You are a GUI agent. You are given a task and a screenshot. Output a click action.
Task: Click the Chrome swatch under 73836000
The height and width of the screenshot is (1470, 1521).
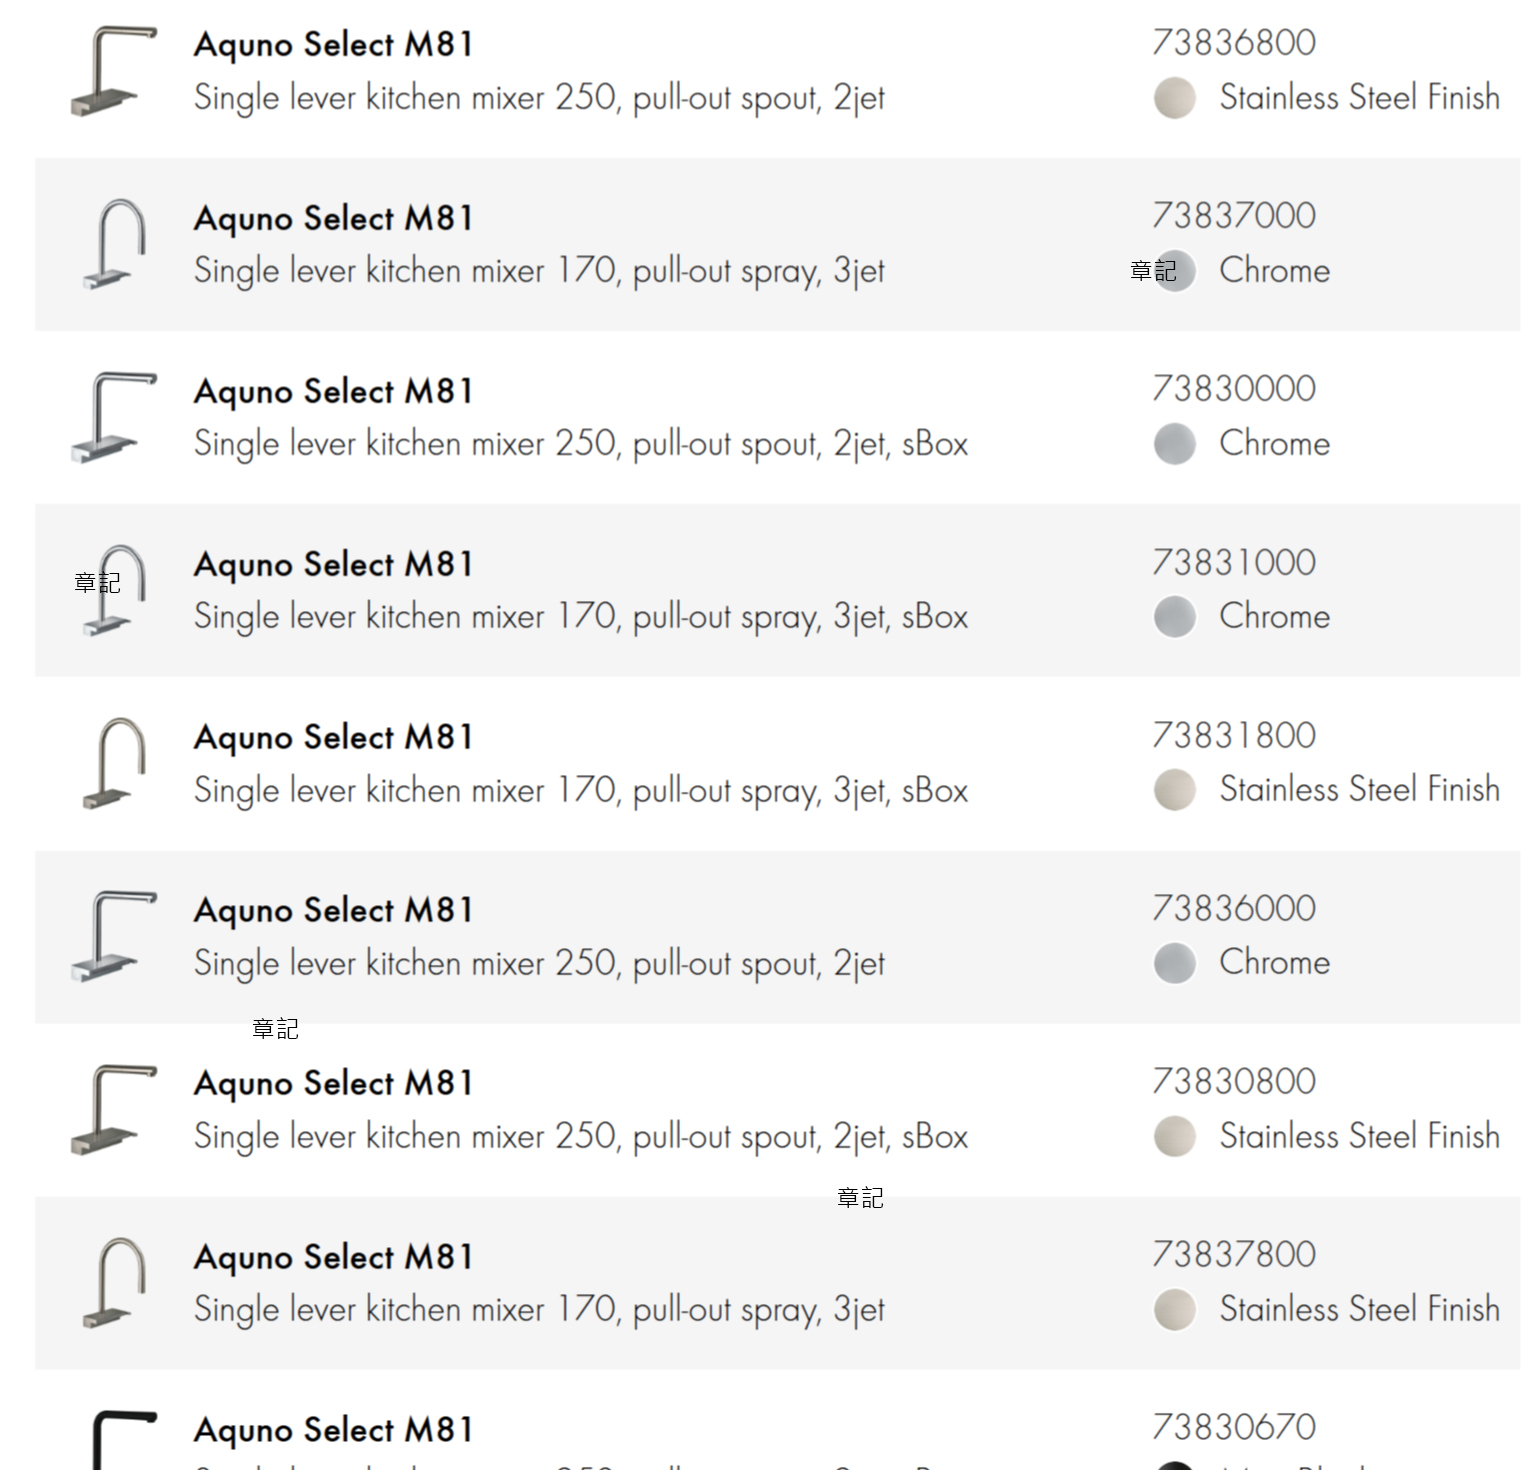(x=1175, y=963)
